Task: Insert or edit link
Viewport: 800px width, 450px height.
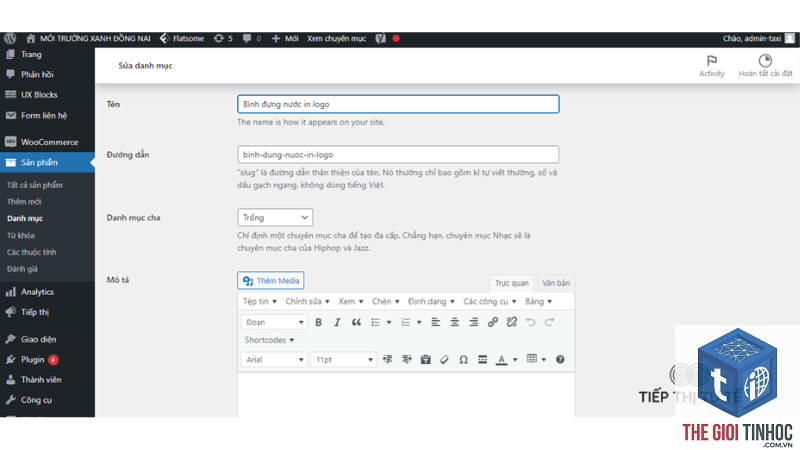Action: click(x=493, y=322)
